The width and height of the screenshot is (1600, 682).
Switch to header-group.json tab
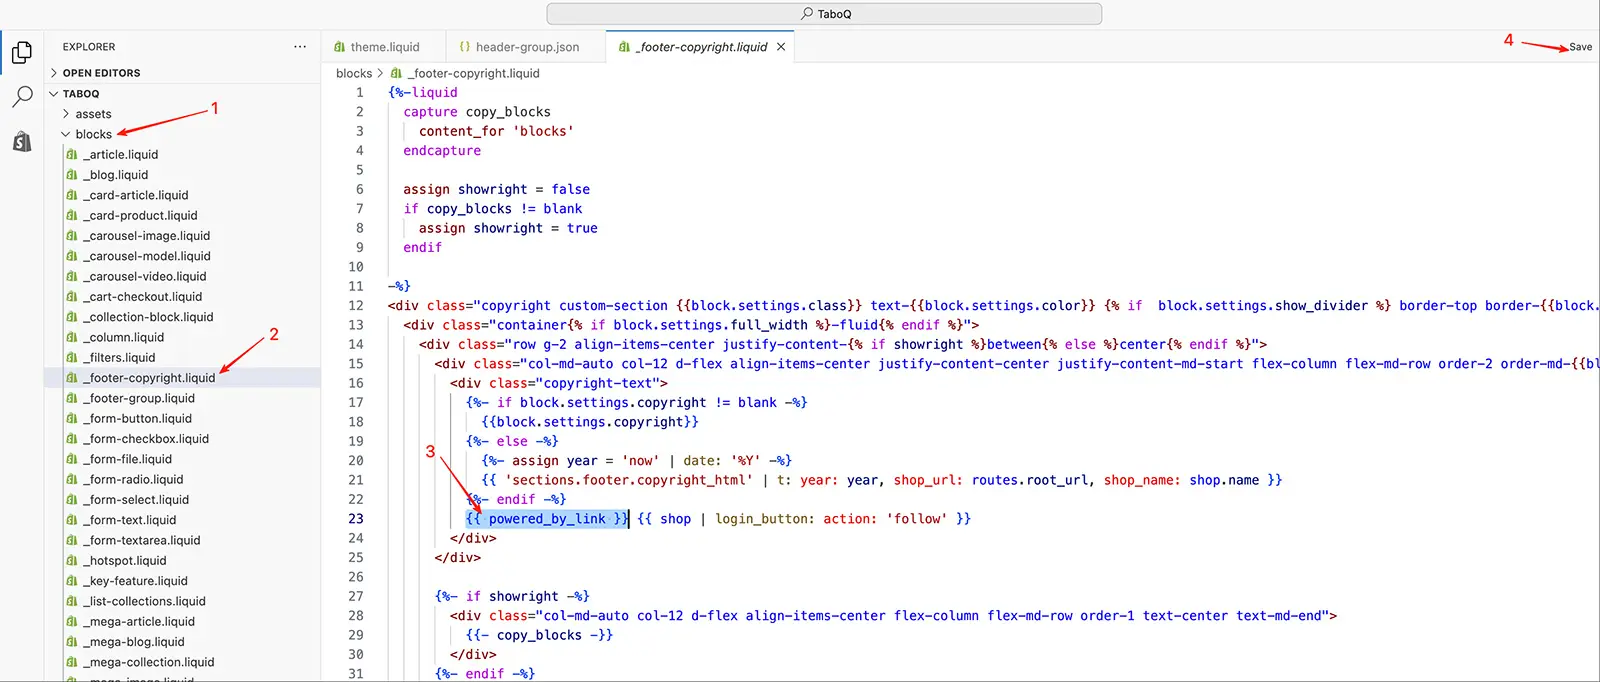coord(519,47)
